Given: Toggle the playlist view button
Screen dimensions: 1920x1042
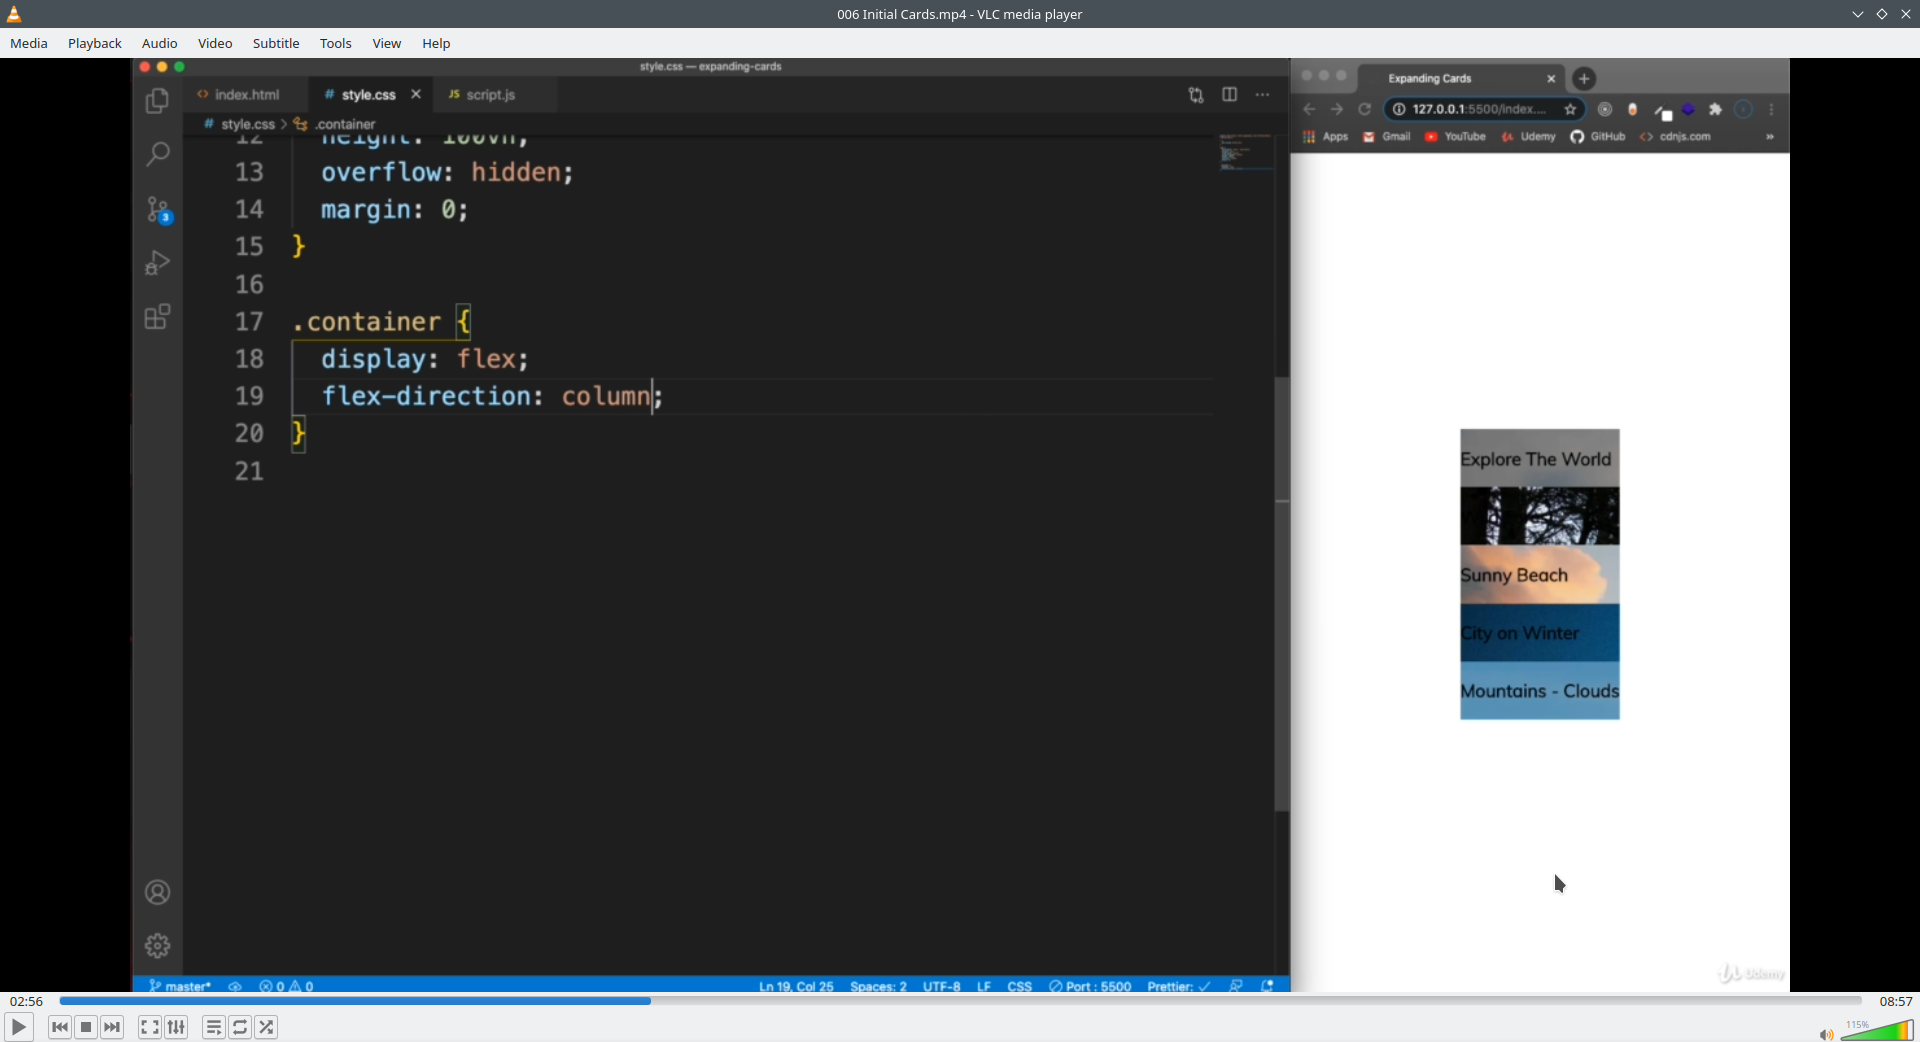Looking at the screenshot, I should (x=214, y=1027).
